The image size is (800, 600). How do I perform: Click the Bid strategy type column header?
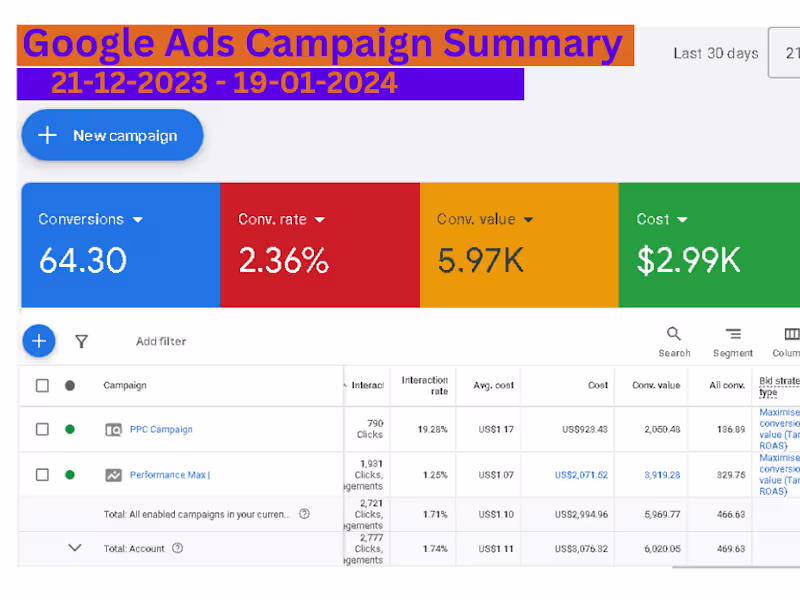(x=779, y=386)
